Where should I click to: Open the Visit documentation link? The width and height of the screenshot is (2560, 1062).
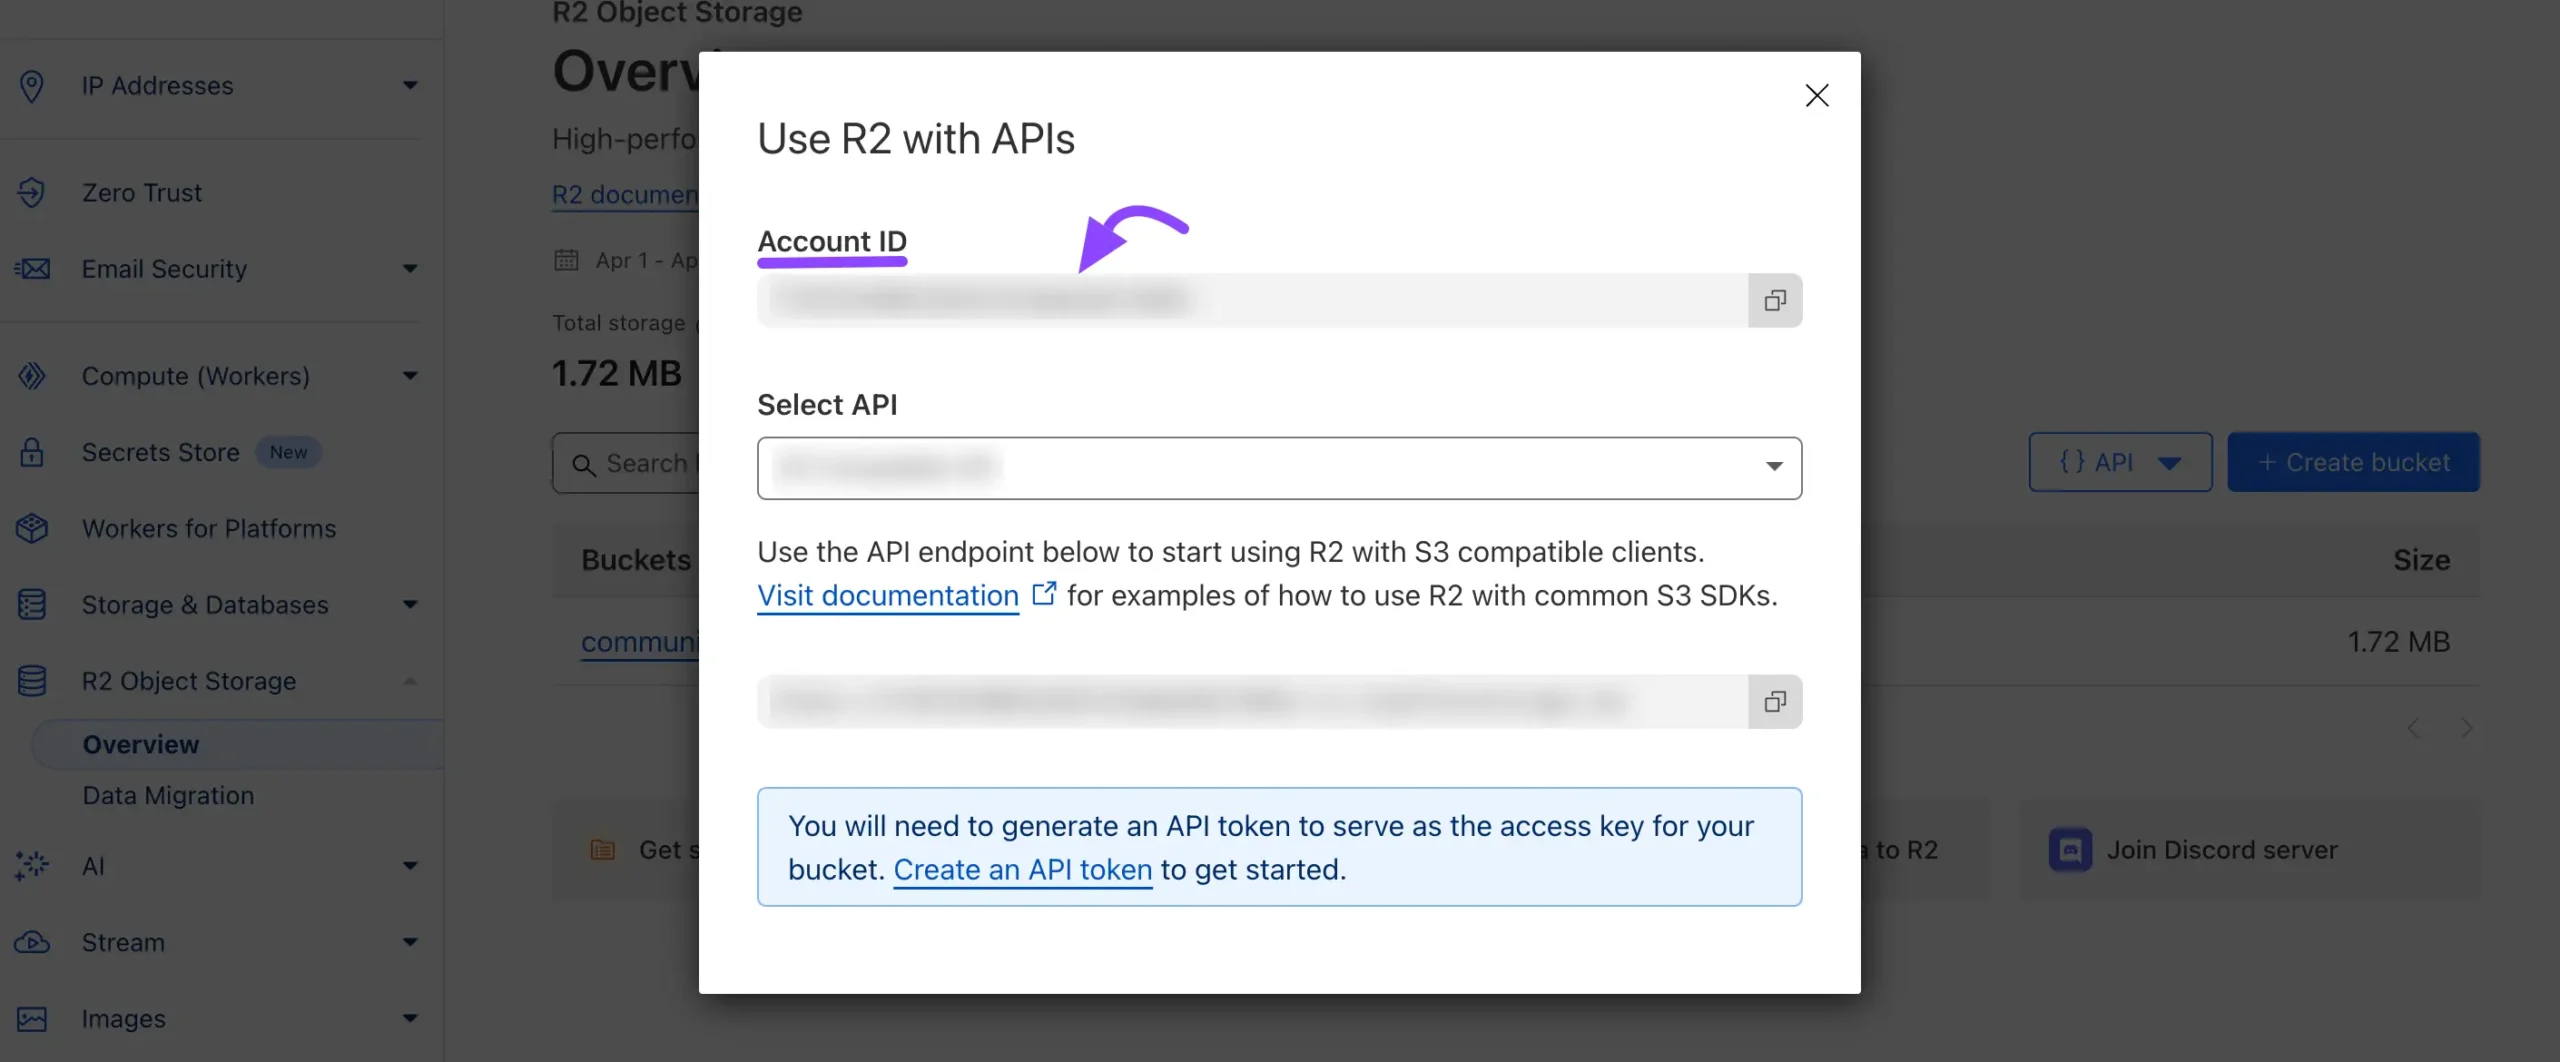(888, 596)
